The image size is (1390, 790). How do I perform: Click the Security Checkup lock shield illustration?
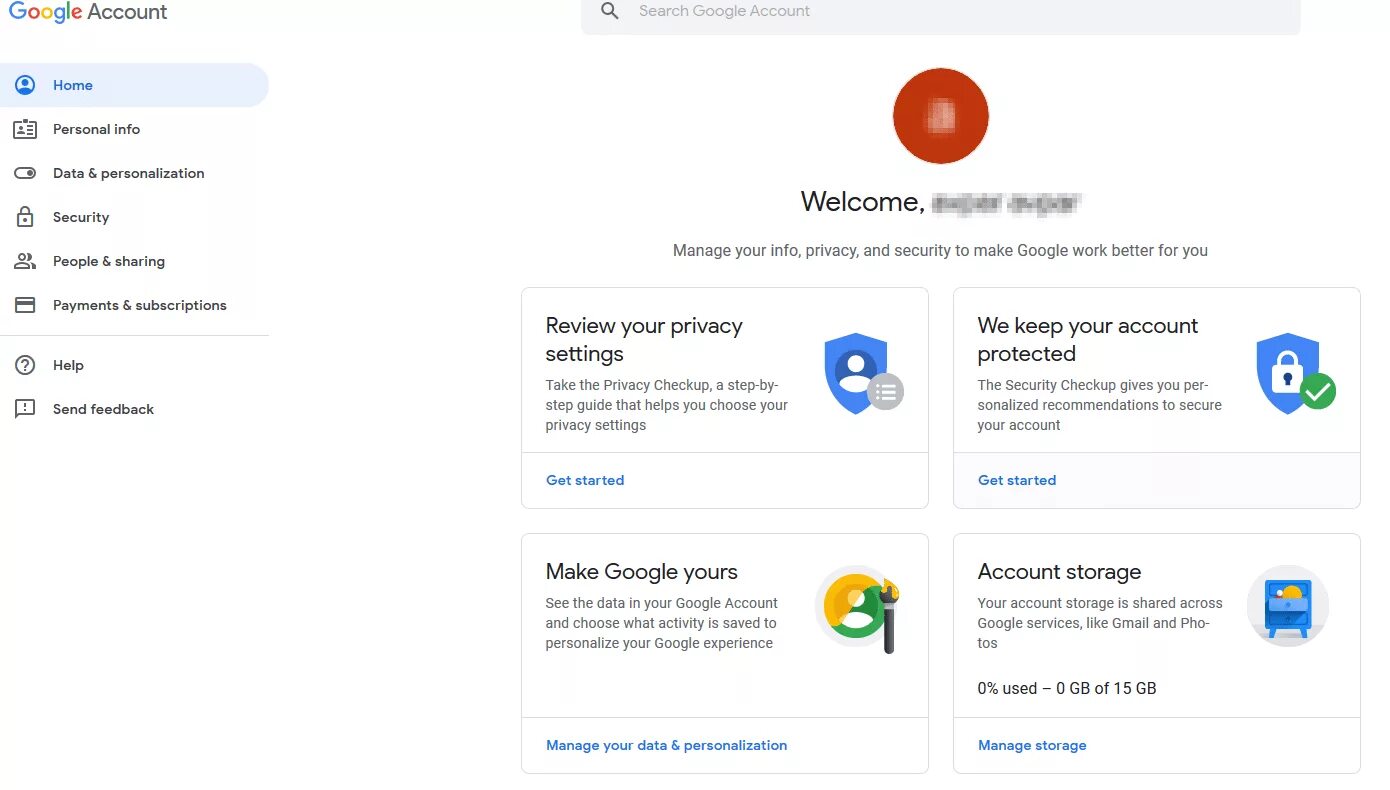[x=1296, y=373]
